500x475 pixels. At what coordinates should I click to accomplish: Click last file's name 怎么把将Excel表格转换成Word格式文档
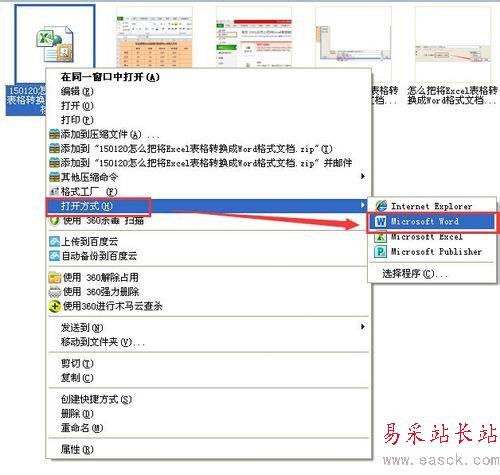click(x=453, y=95)
